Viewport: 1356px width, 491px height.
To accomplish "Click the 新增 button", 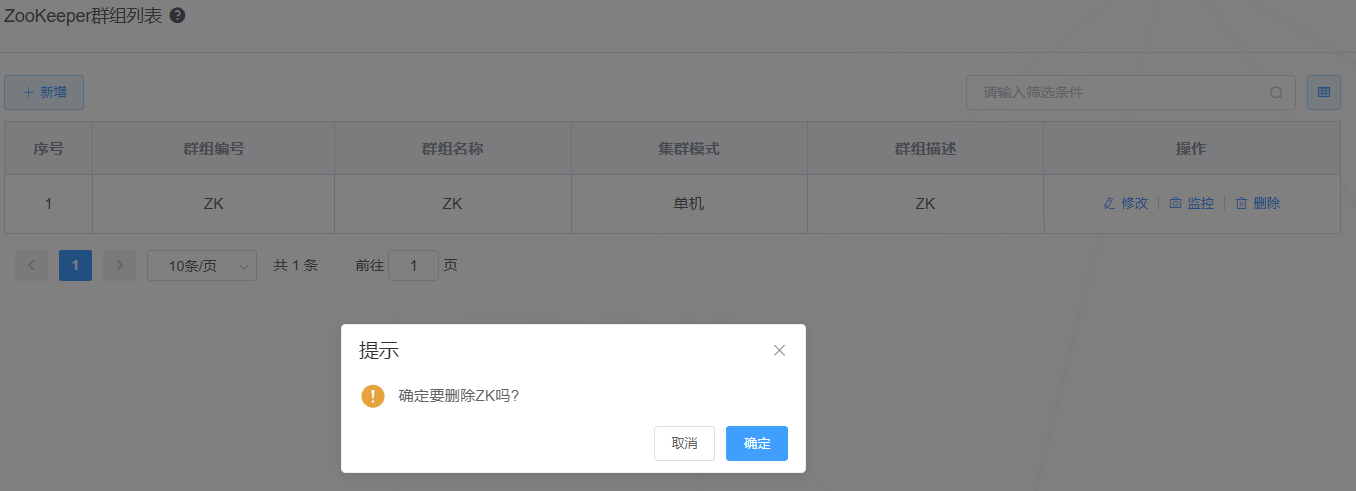I will [44, 92].
